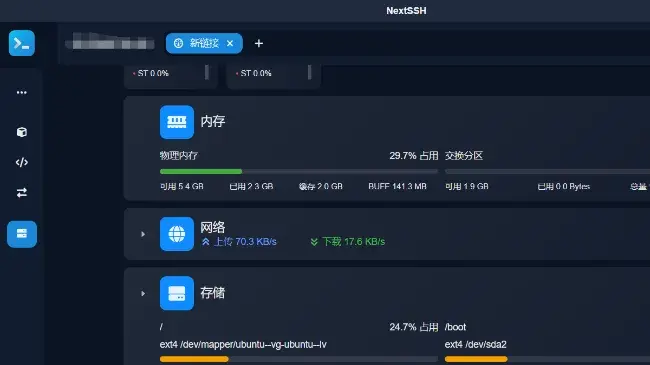650x365 pixels.
Task: Open the cube package icon in sidebar
Action: (22, 132)
